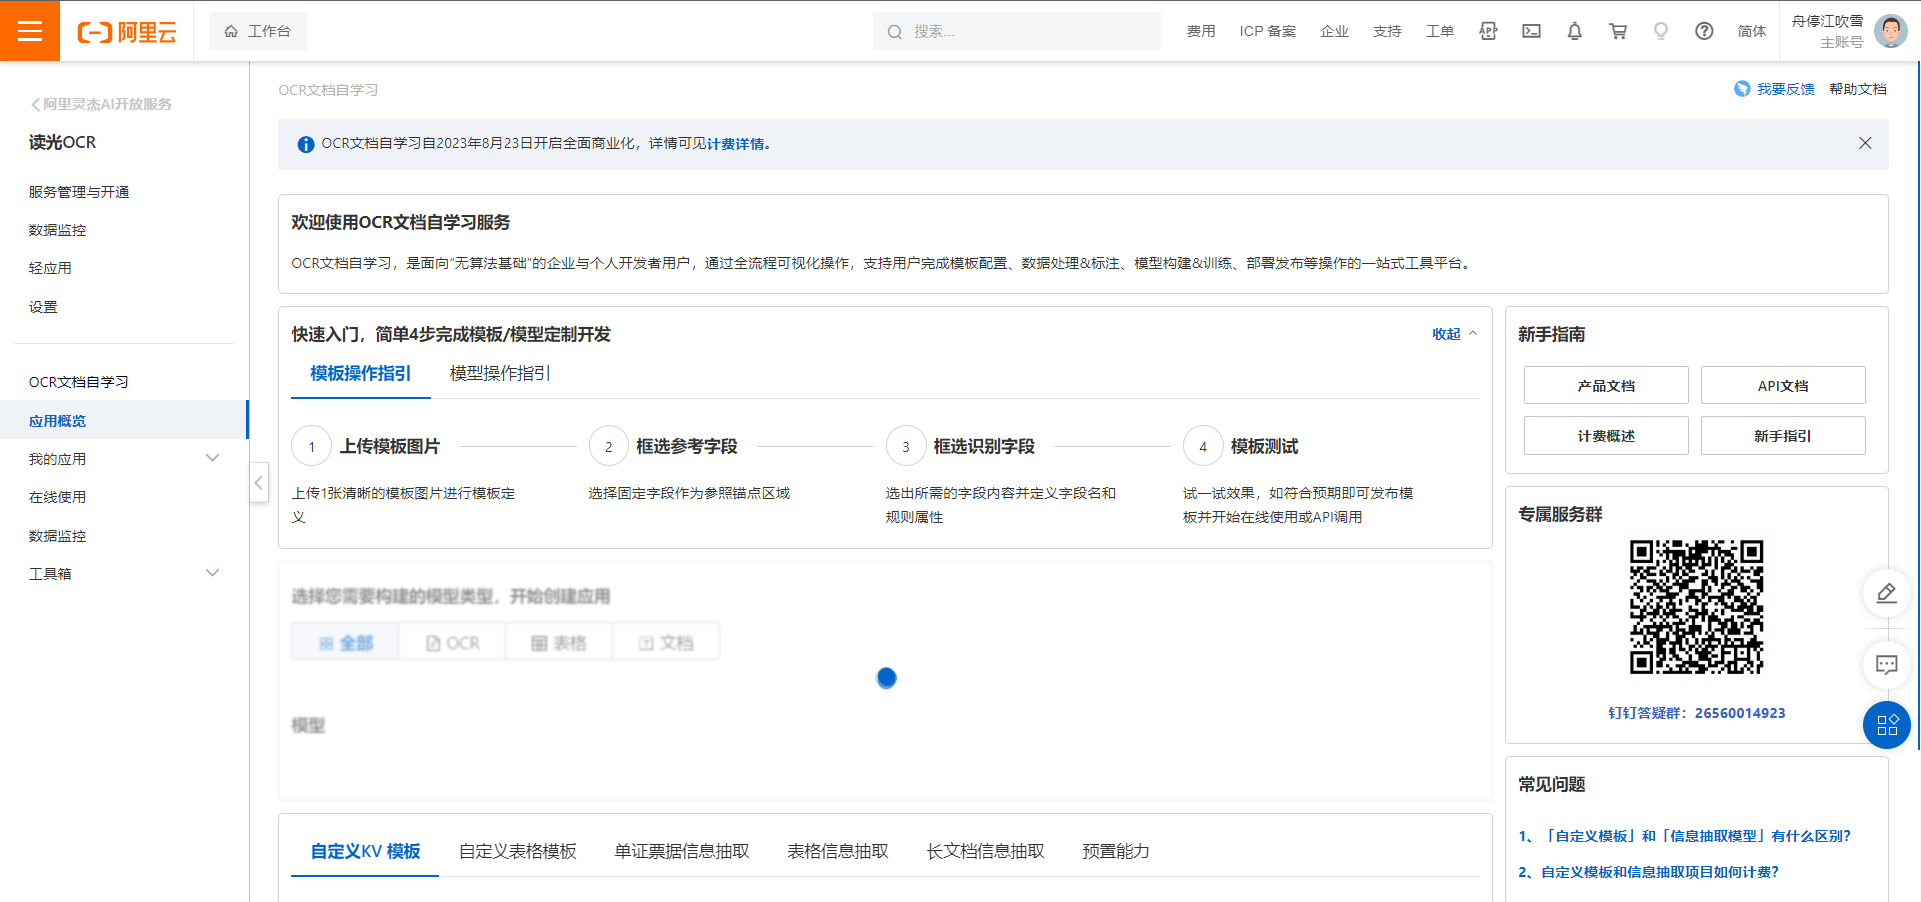Select 单证票据信息抽取 tab
Screen dimensions: 1921x902
[x=682, y=851]
